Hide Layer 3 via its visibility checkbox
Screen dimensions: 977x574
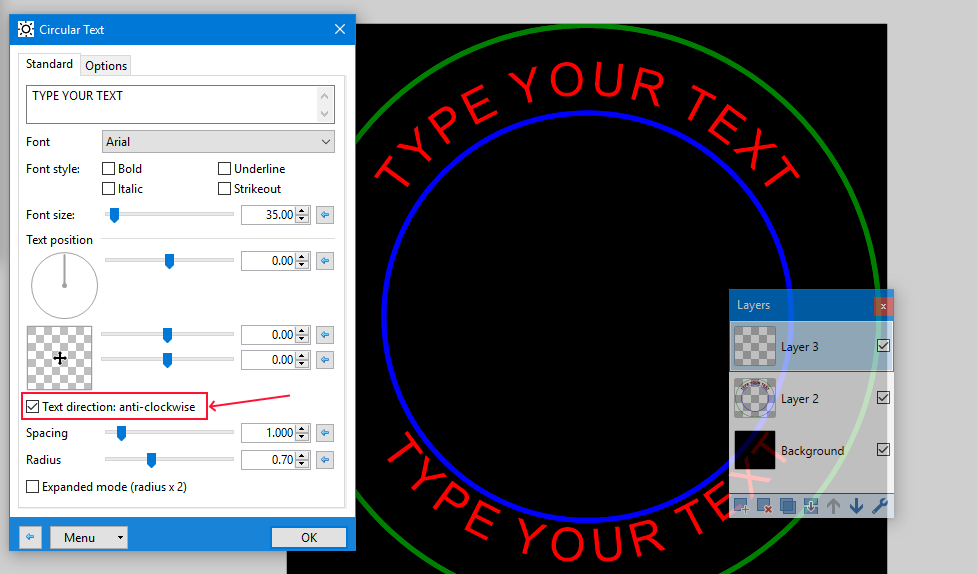tap(883, 346)
